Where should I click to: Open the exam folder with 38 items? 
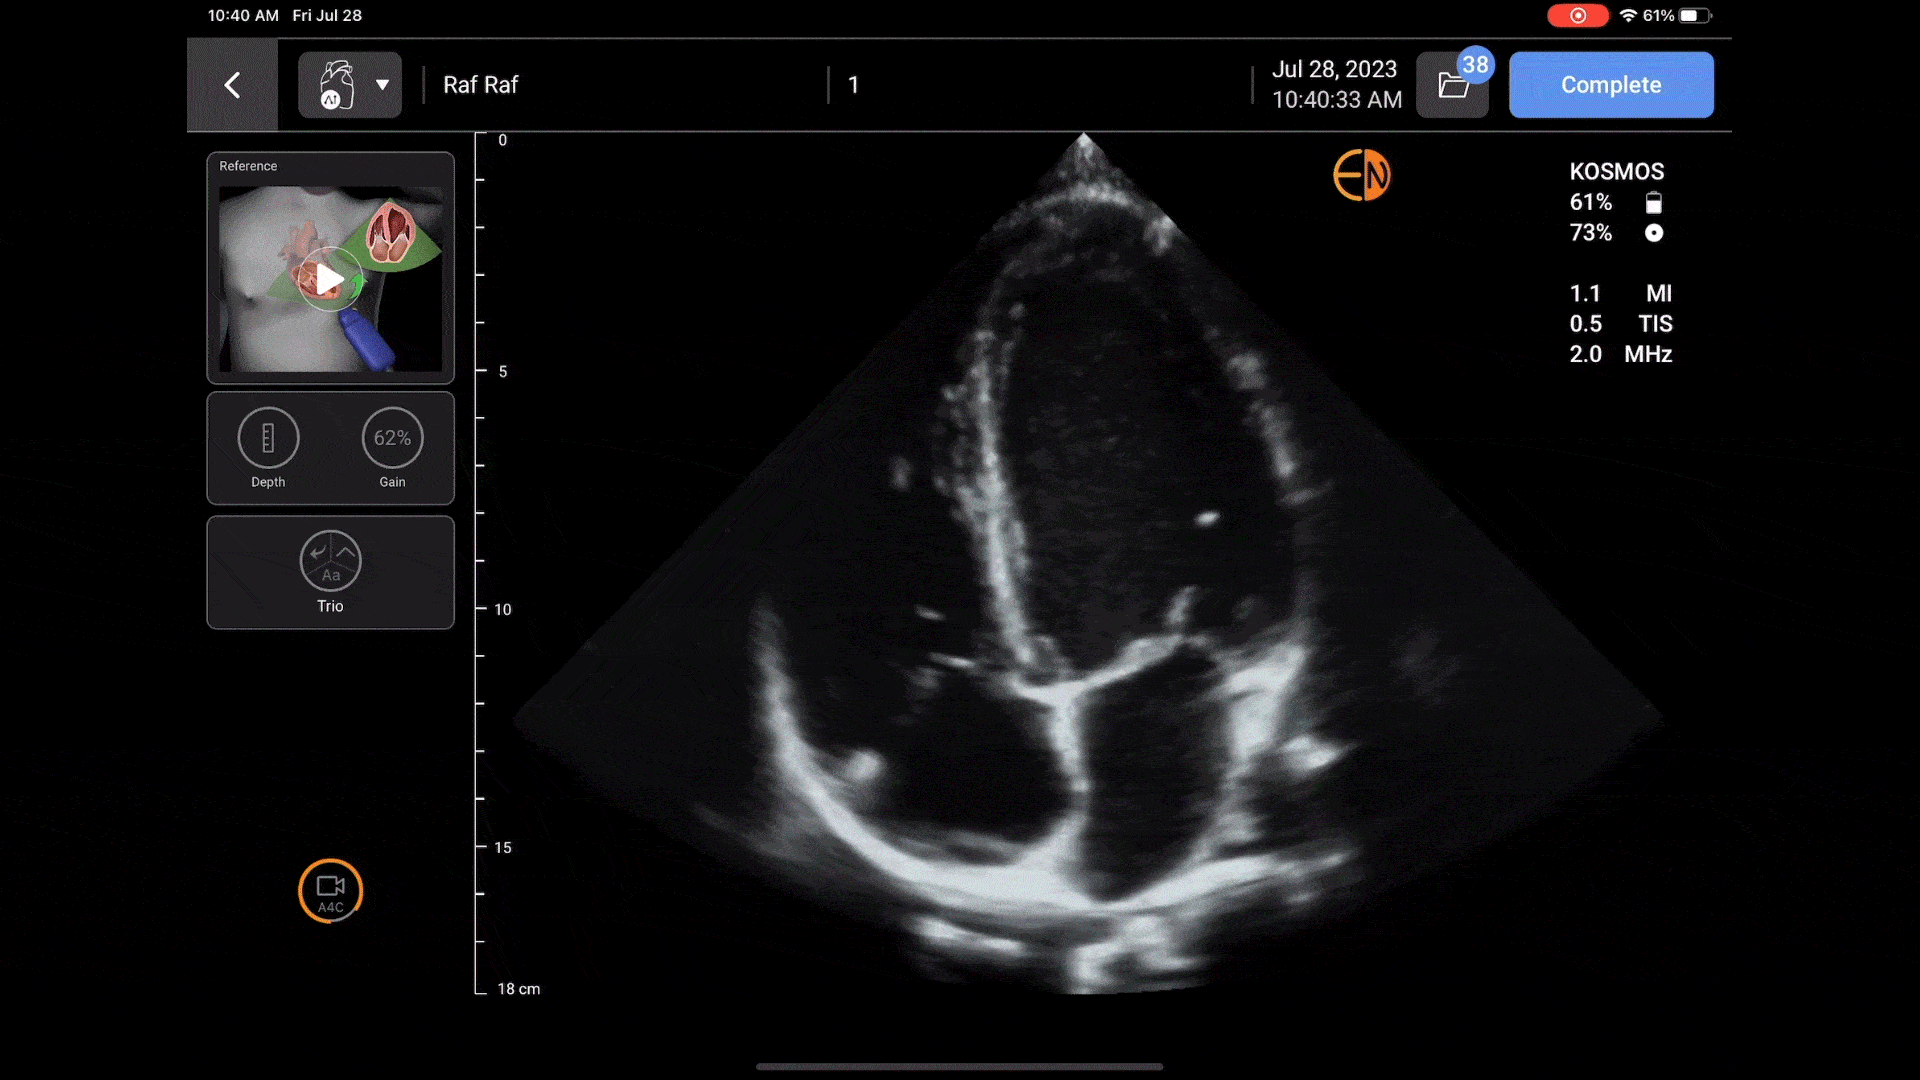coord(1453,85)
